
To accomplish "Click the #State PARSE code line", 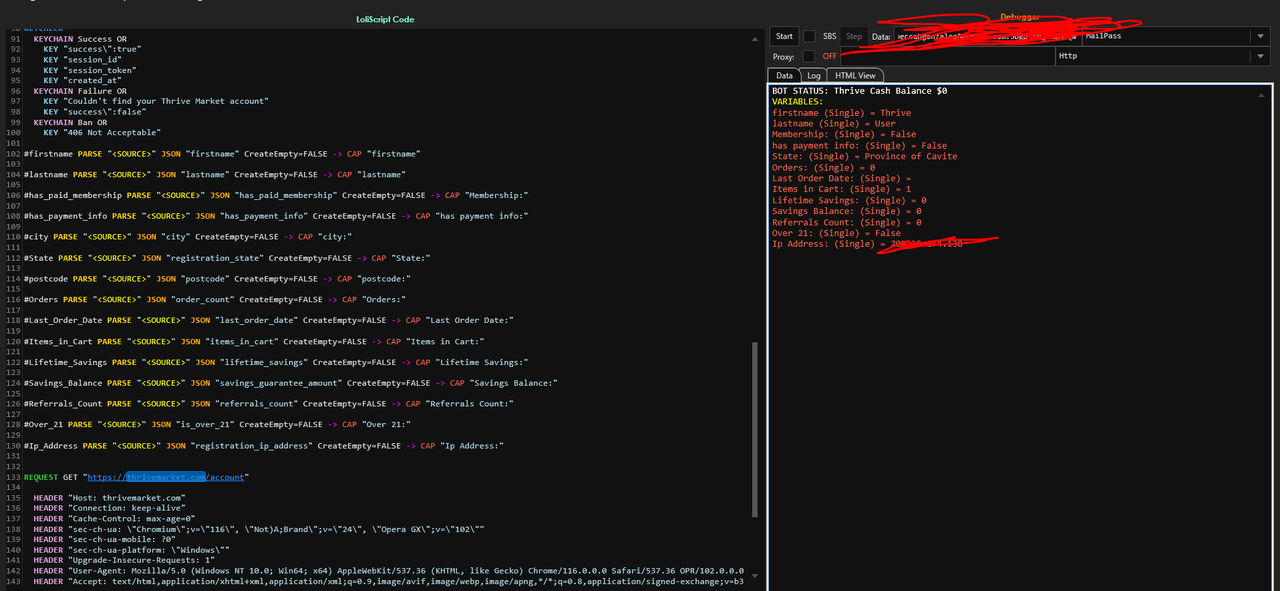I will tap(225, 258).
